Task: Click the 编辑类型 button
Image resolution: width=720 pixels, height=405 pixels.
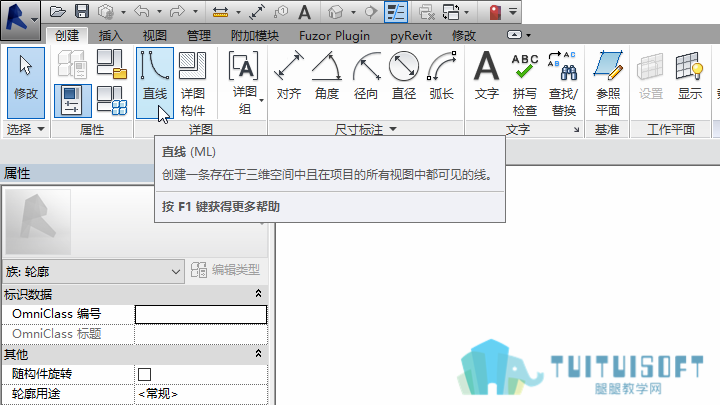Action: [225, 270]
